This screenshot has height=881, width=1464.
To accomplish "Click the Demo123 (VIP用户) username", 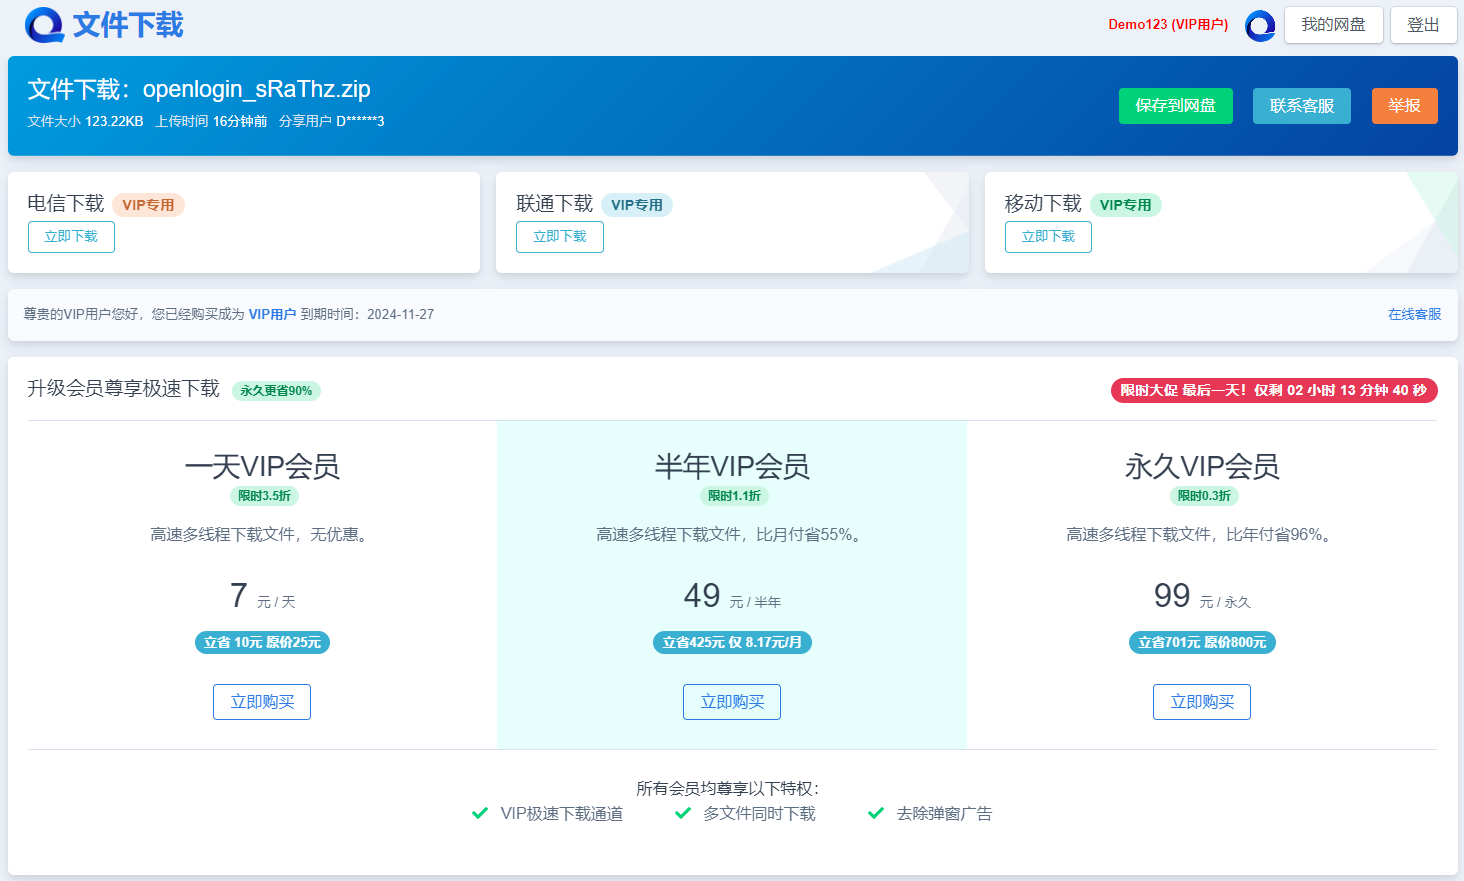I will 1168,25.
